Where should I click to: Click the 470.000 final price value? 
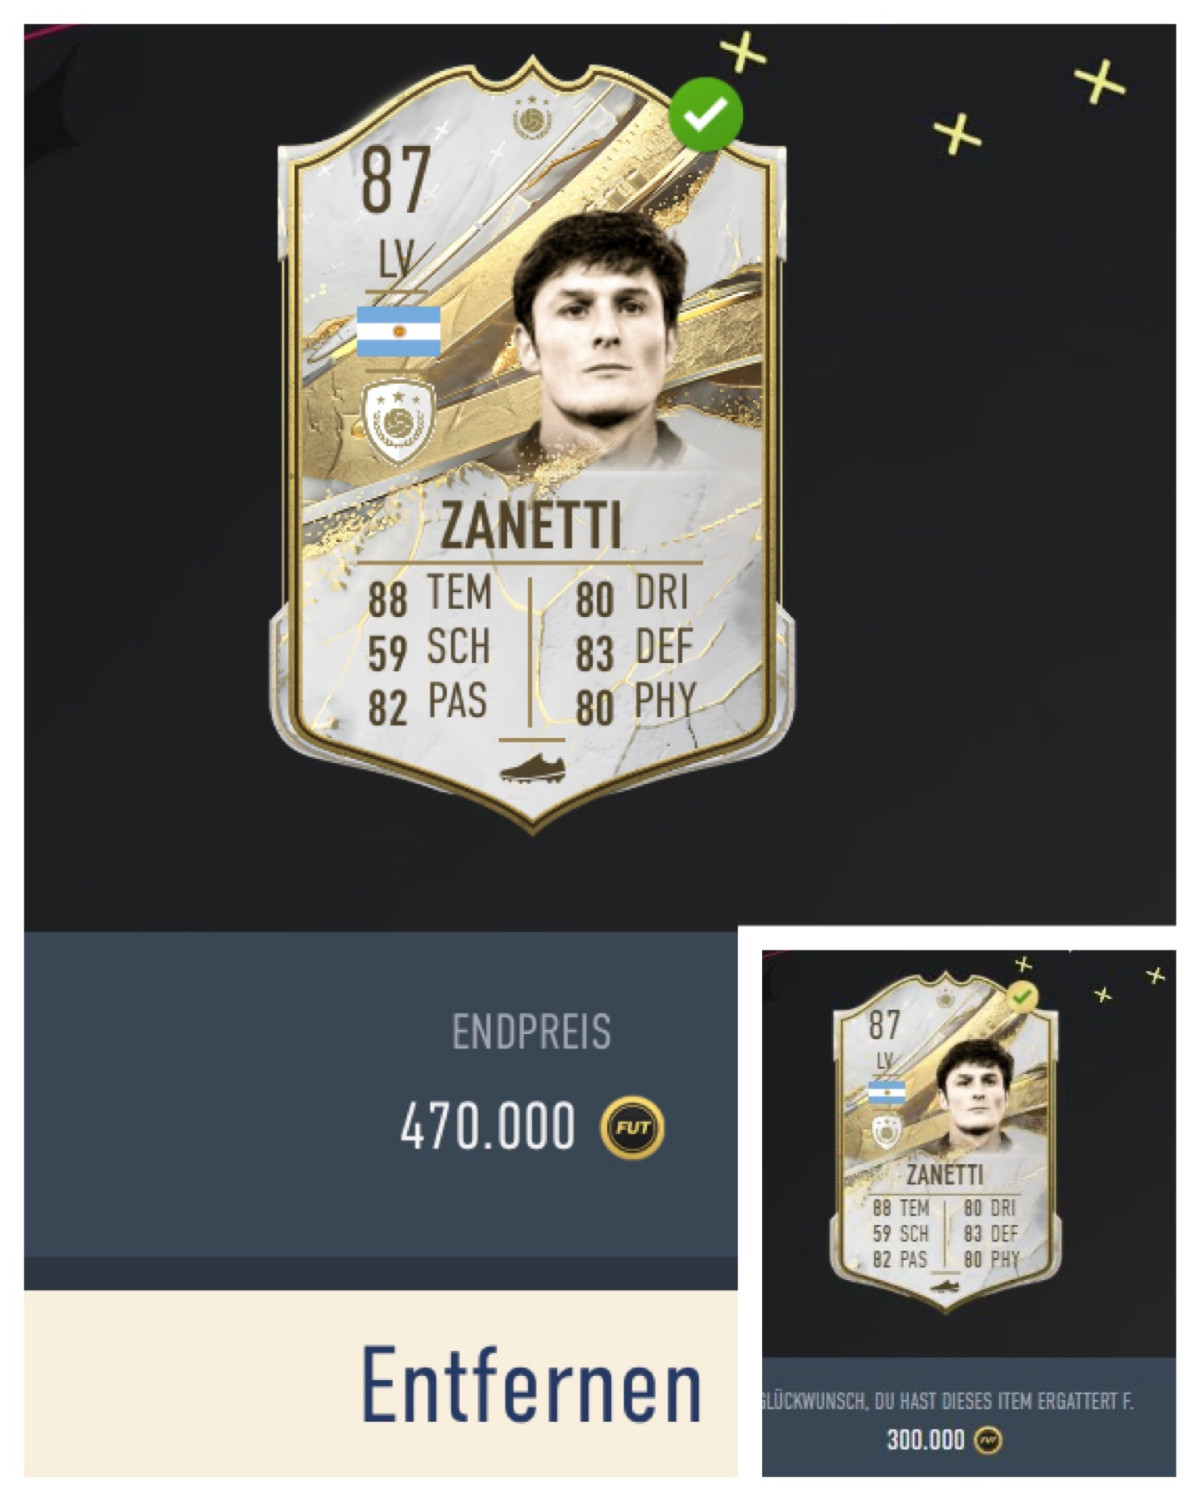488,1126
